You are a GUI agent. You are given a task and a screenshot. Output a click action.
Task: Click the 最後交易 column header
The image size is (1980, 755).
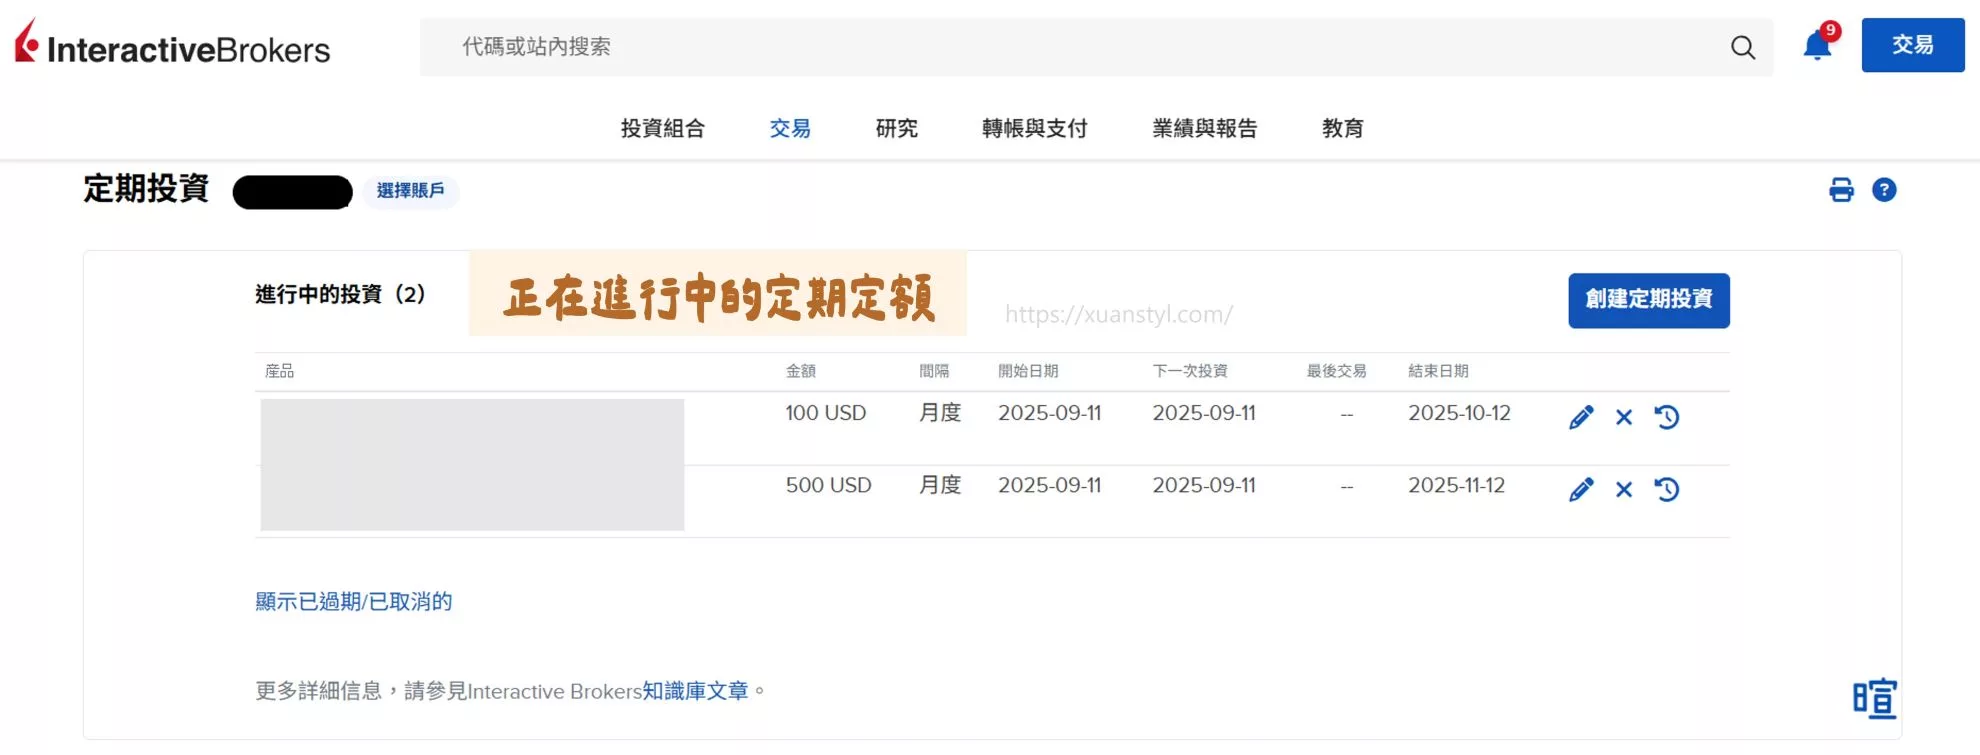(x=1336, y=371)
